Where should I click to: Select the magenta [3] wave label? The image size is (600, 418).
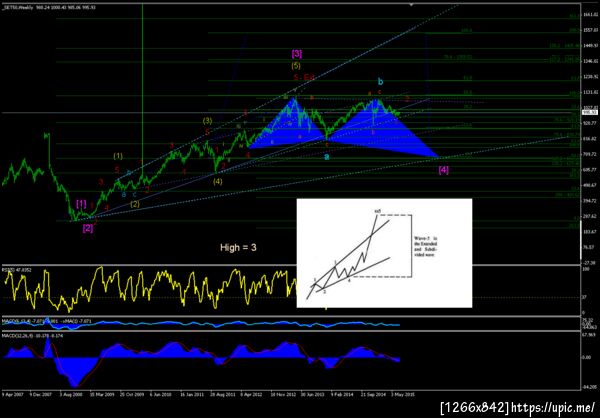[x=297, y=54]
